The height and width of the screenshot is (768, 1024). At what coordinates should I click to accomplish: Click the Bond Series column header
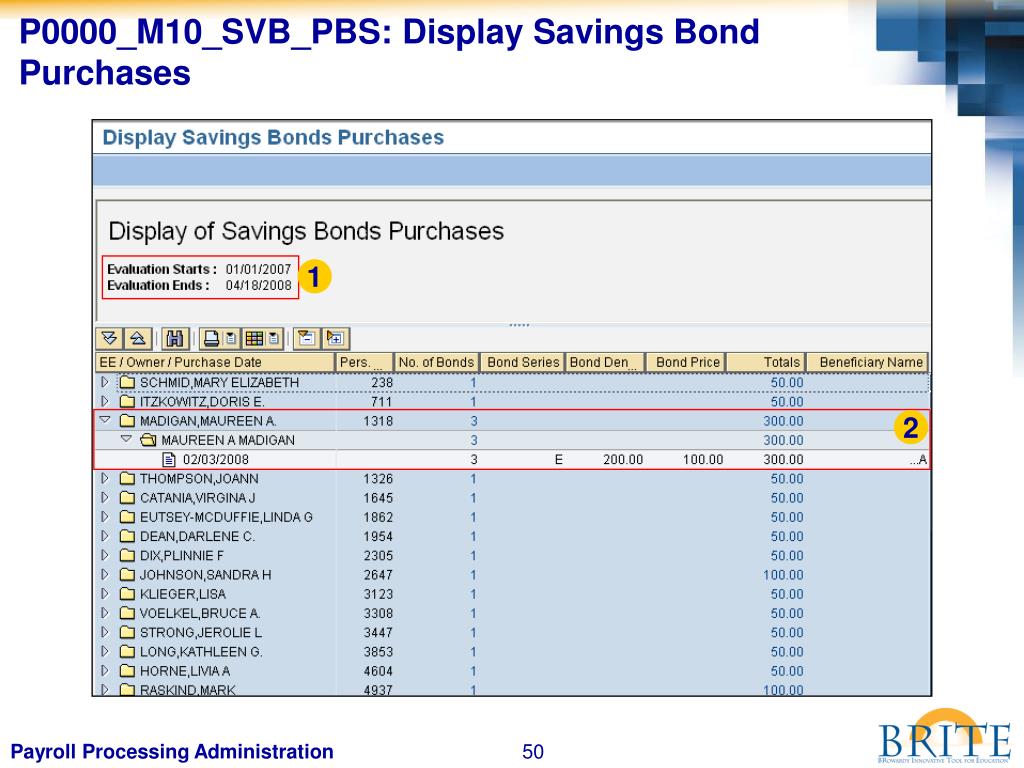coord(523,362)
